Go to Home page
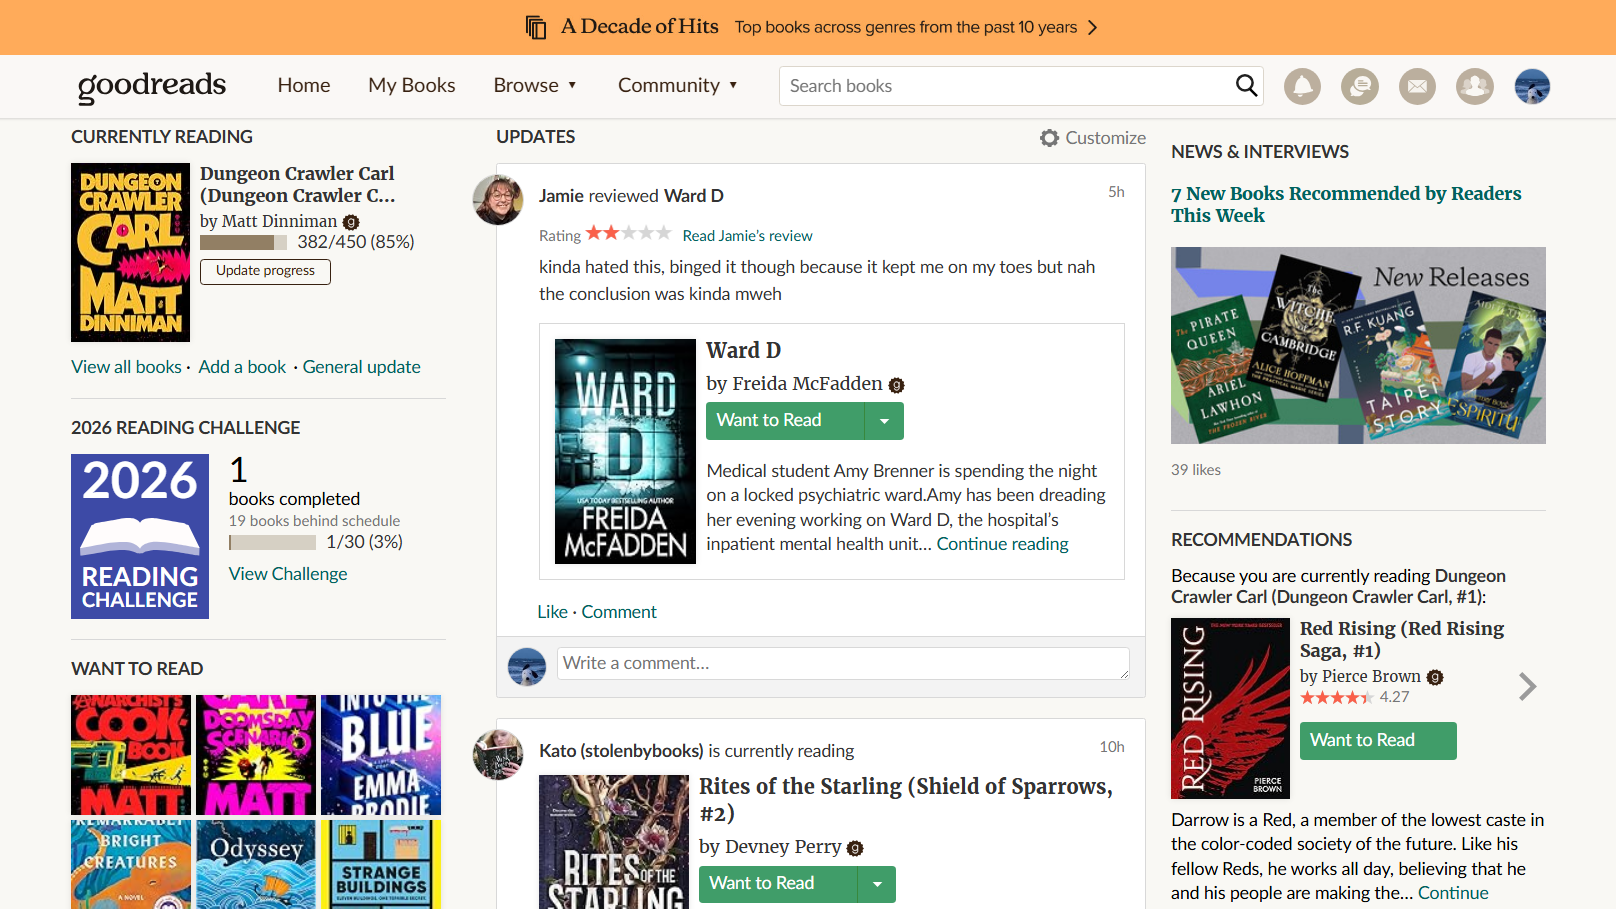1616x909 pixels. point(304,85)
